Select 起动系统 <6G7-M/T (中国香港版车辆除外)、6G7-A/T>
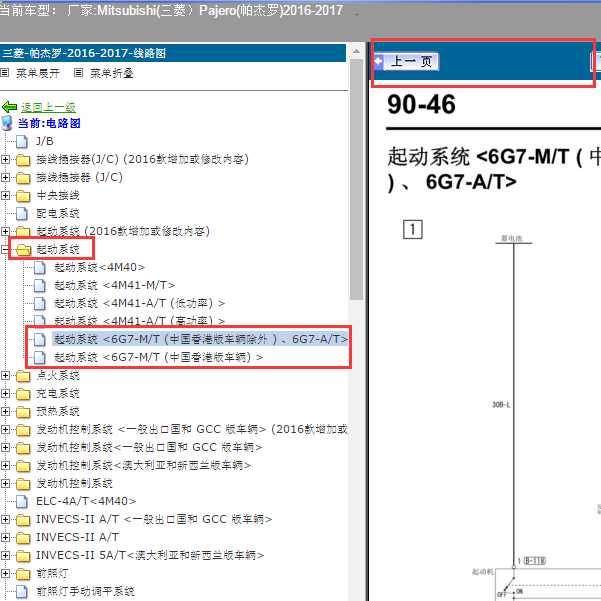Image resolution: width=601 pixels, height=601 pixels. coord(200,339)
